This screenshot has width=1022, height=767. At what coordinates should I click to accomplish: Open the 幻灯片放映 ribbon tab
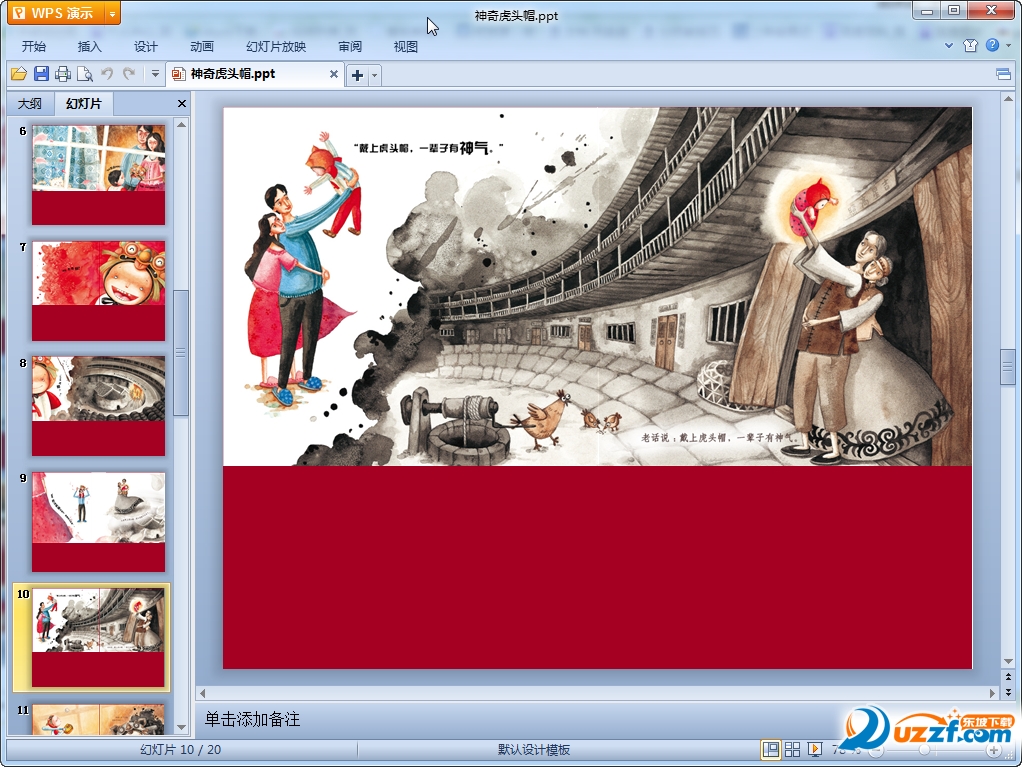pyautogui.click(x=276, y=46)
